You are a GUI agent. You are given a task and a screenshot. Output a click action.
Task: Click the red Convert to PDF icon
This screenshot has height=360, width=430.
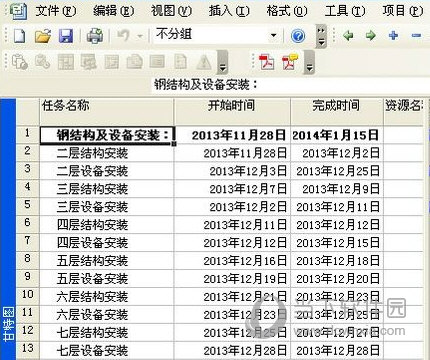coord(266,62)
